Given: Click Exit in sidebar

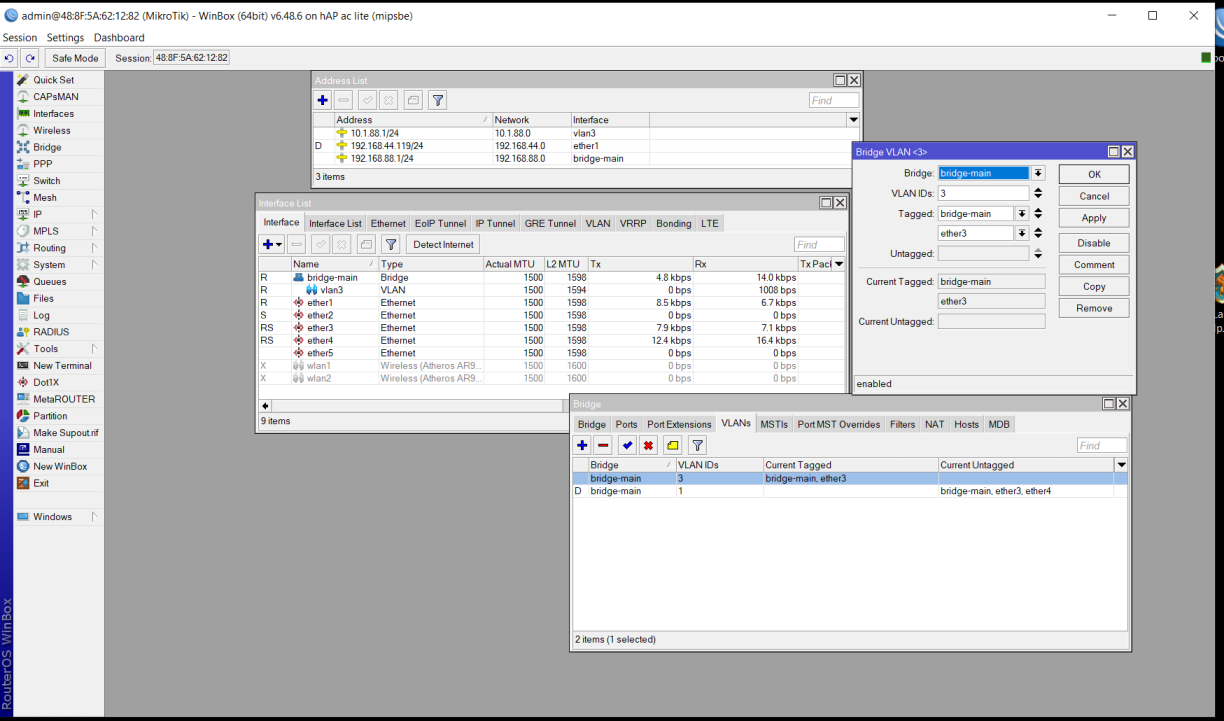Looking at the screenshot, I should pos(40,483).
